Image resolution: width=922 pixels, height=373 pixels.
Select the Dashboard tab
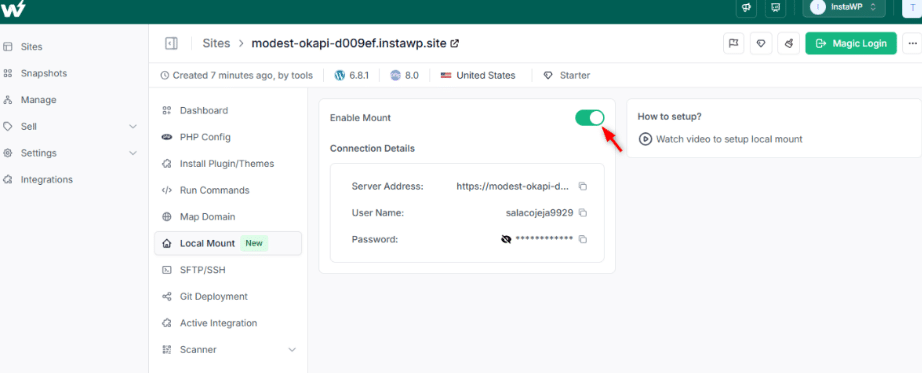pyautogui.click(x=203, y=111)
